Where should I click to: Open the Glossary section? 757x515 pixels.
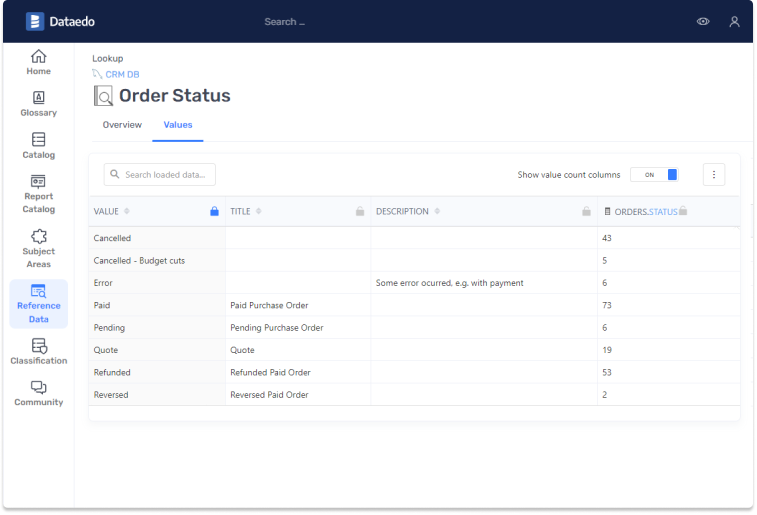pos(39,104)
